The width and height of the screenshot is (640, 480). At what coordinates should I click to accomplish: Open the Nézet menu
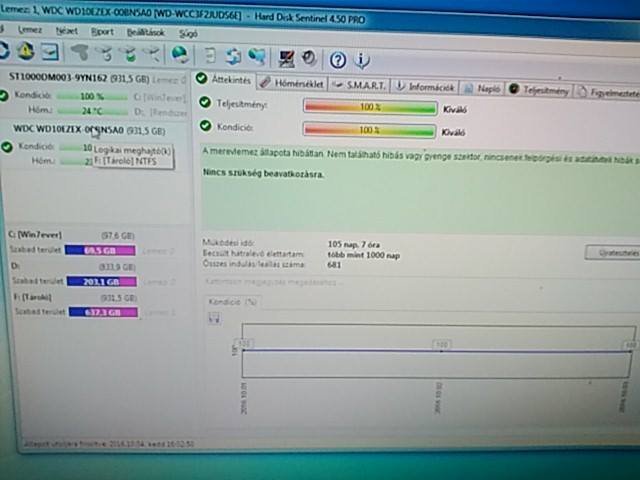coord(67,31)
